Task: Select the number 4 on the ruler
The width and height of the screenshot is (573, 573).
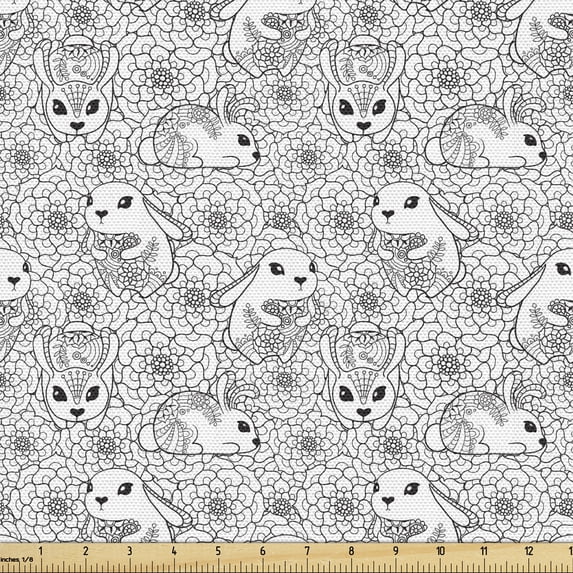Action: coord(174,551)
